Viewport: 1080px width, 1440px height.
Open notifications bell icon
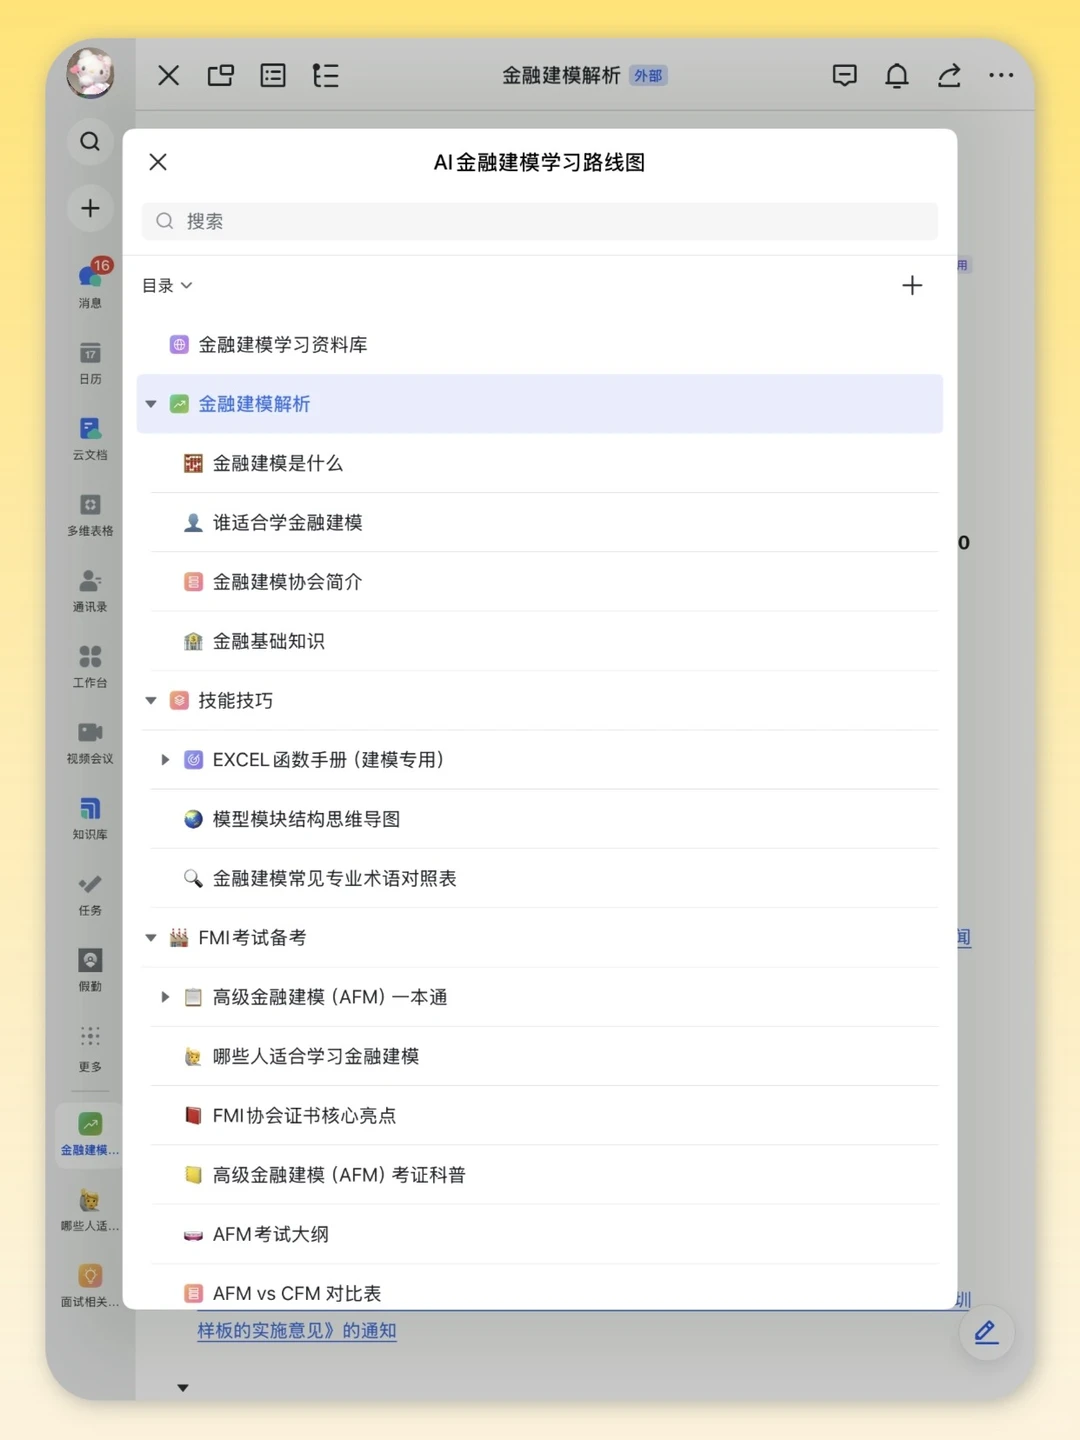click(897, 75)
